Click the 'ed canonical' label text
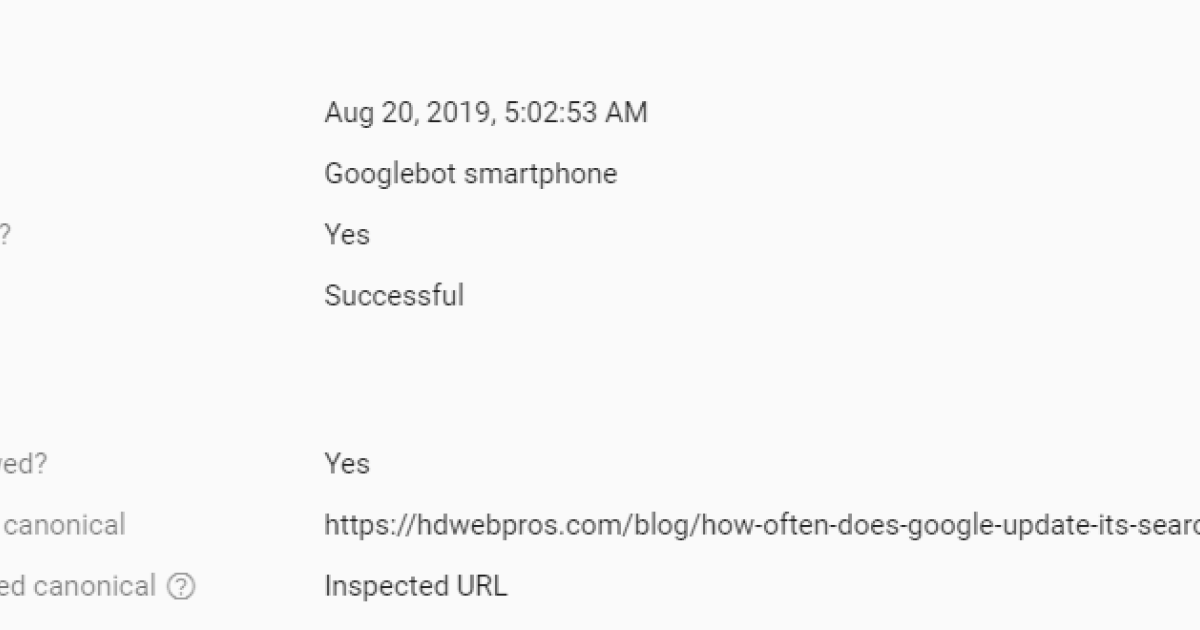Image resolution: width=1200 pixels, height=630 pixels. (x=78, y=586)
